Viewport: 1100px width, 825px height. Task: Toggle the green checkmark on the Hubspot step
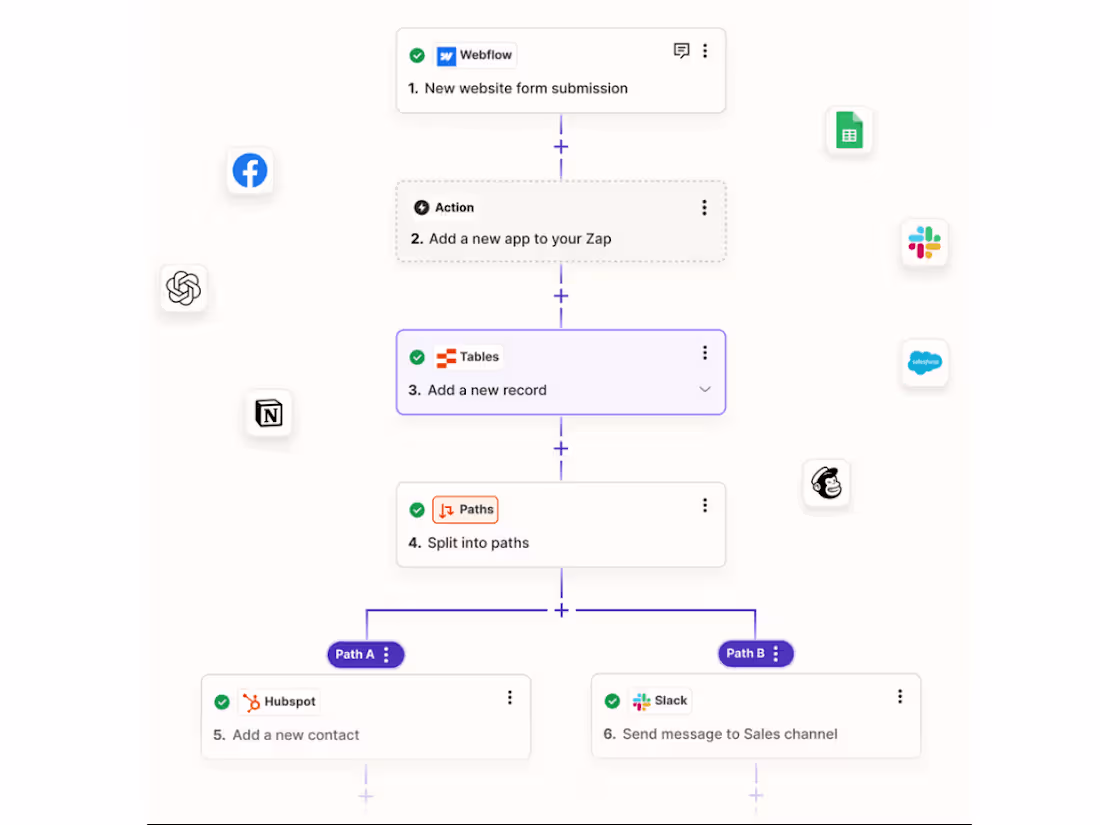(x=223, y=701)
